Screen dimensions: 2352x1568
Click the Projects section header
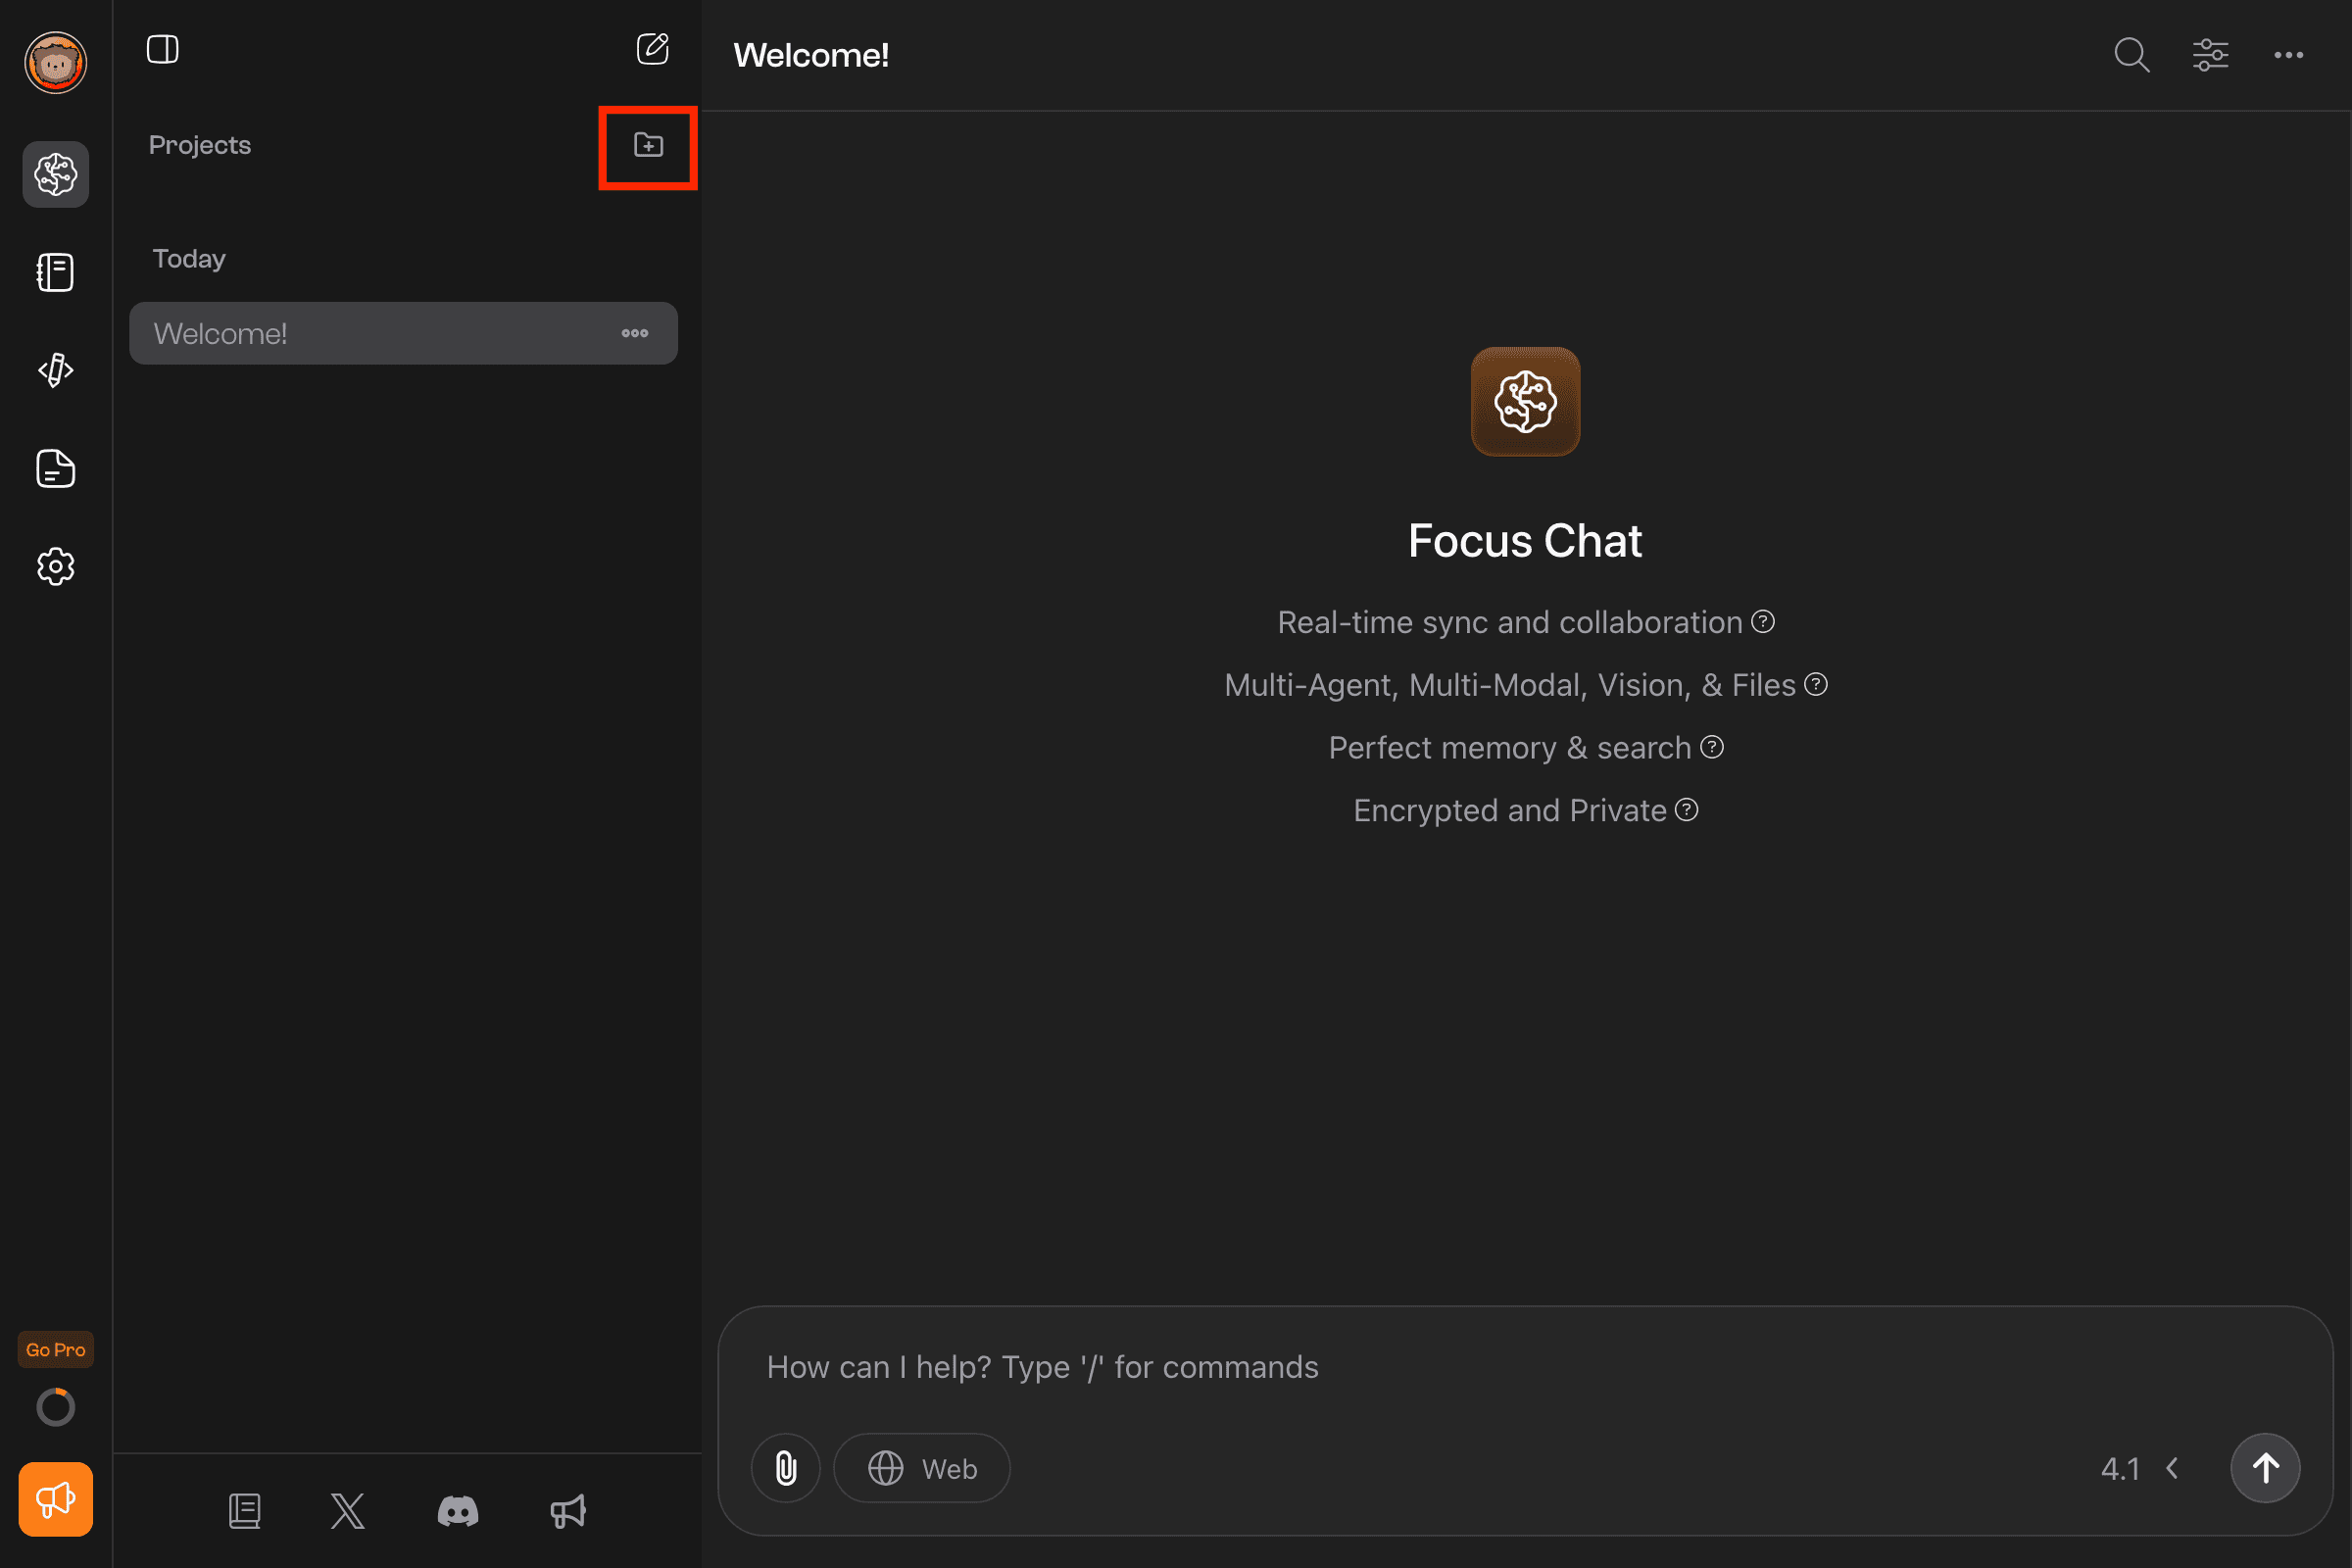click(199, 145)
